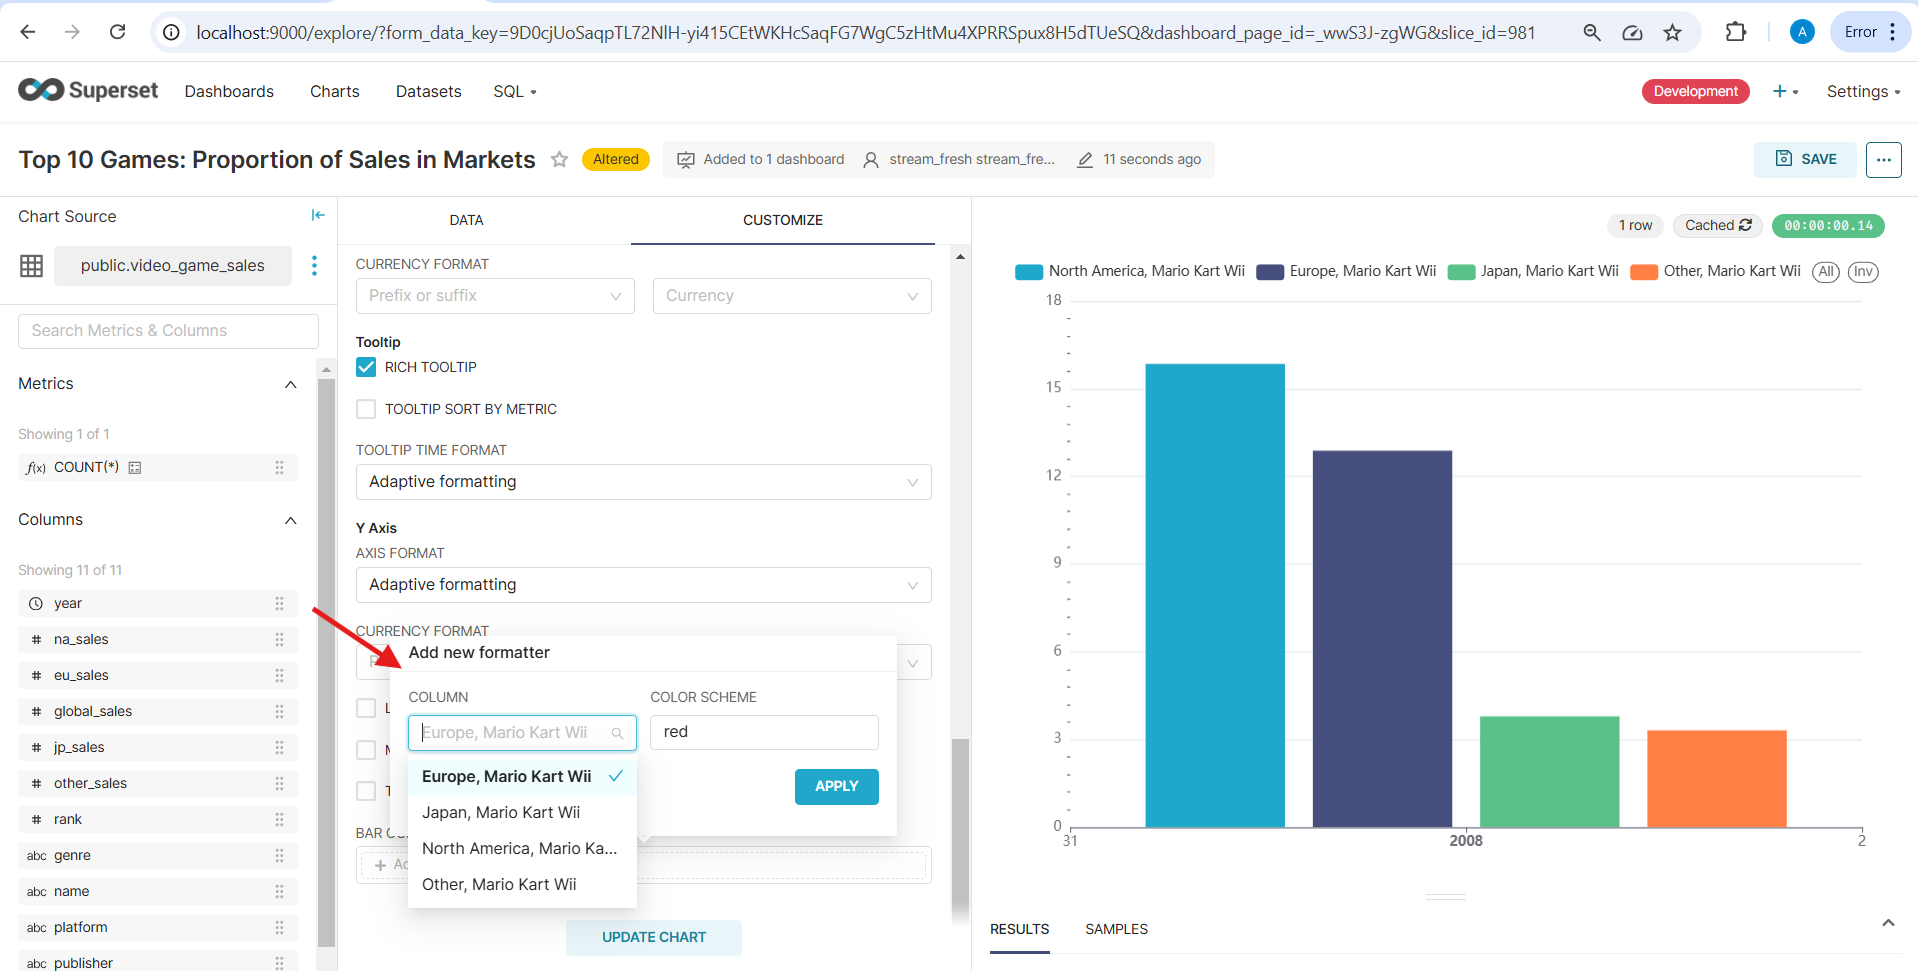
Task: Open dataset options vertical dots menu
Action: tap(314, 265)
